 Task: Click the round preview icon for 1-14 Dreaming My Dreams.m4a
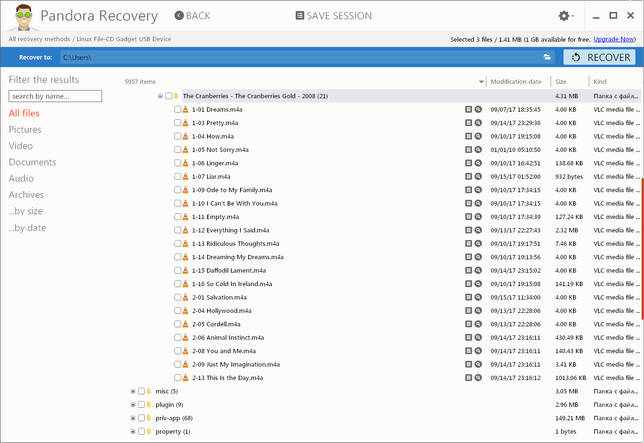pos(478,257)
